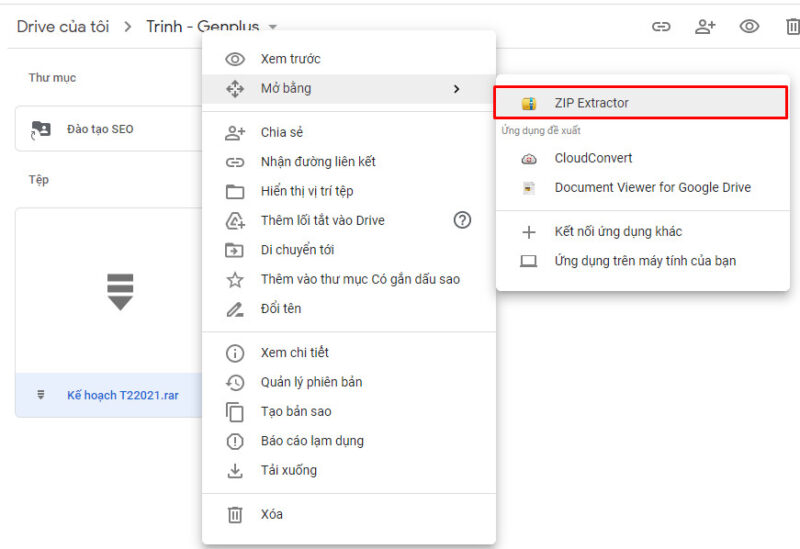Image resolution: width=800 pixels, height=549 pixels.
Task: Click the get link icon in top toolbar
Action: 661,27
